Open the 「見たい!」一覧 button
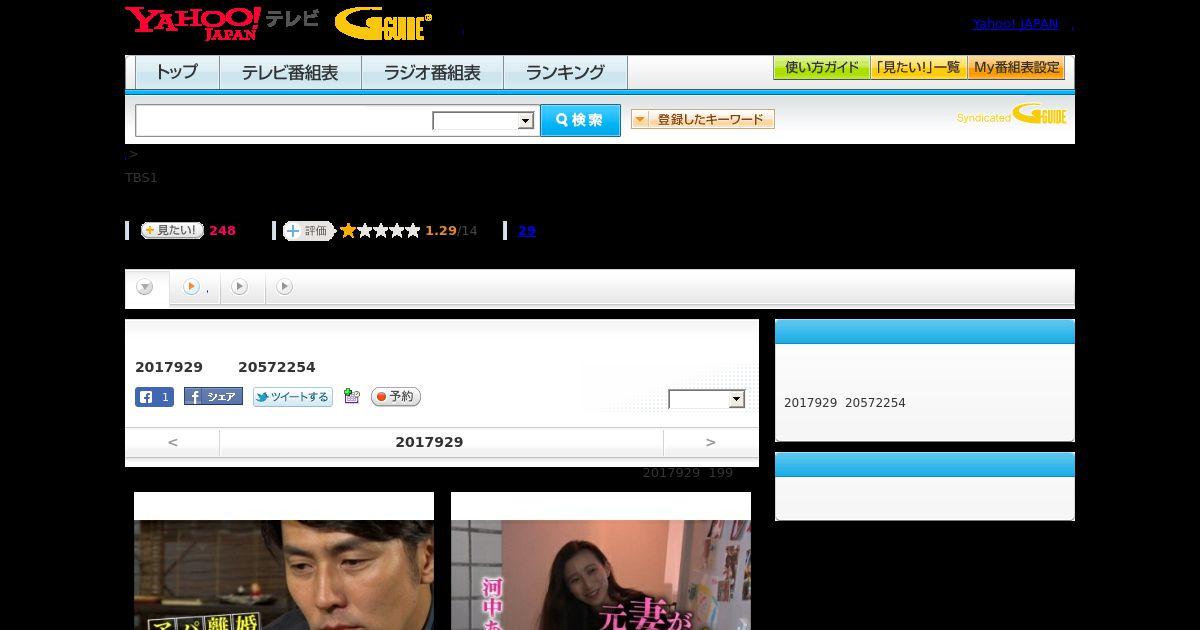This screenshot has width=1200, height=630. pos(919,68)
